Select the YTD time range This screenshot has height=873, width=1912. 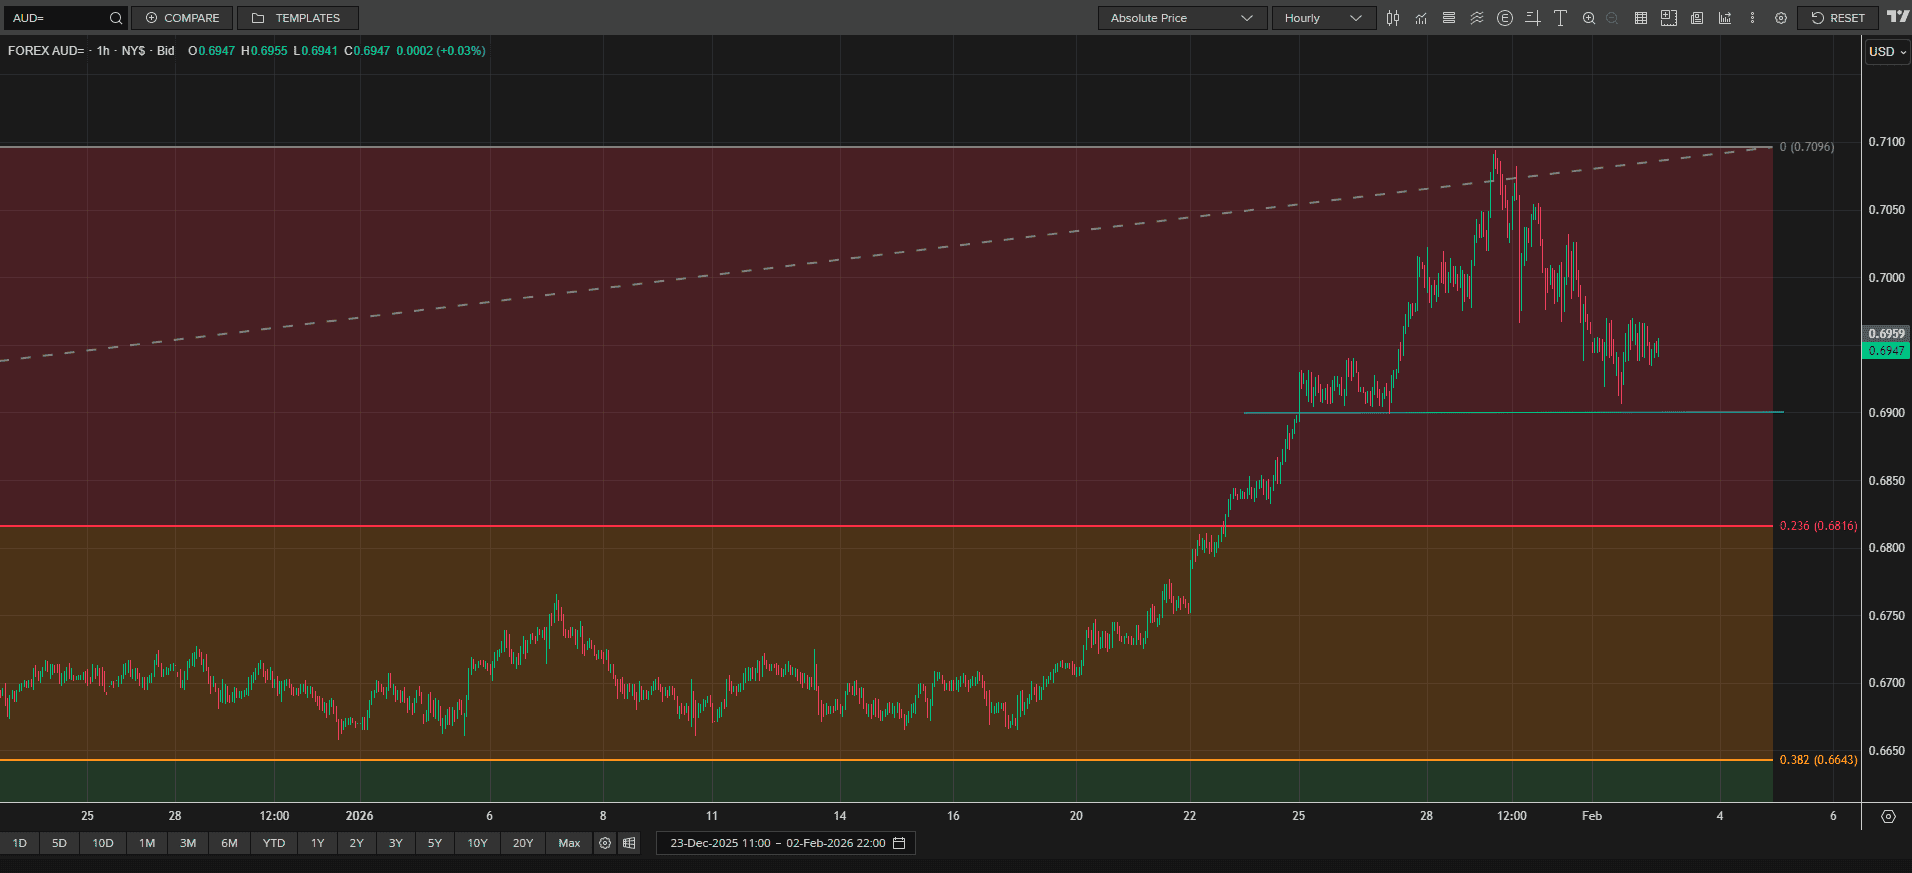coord(273,843)
